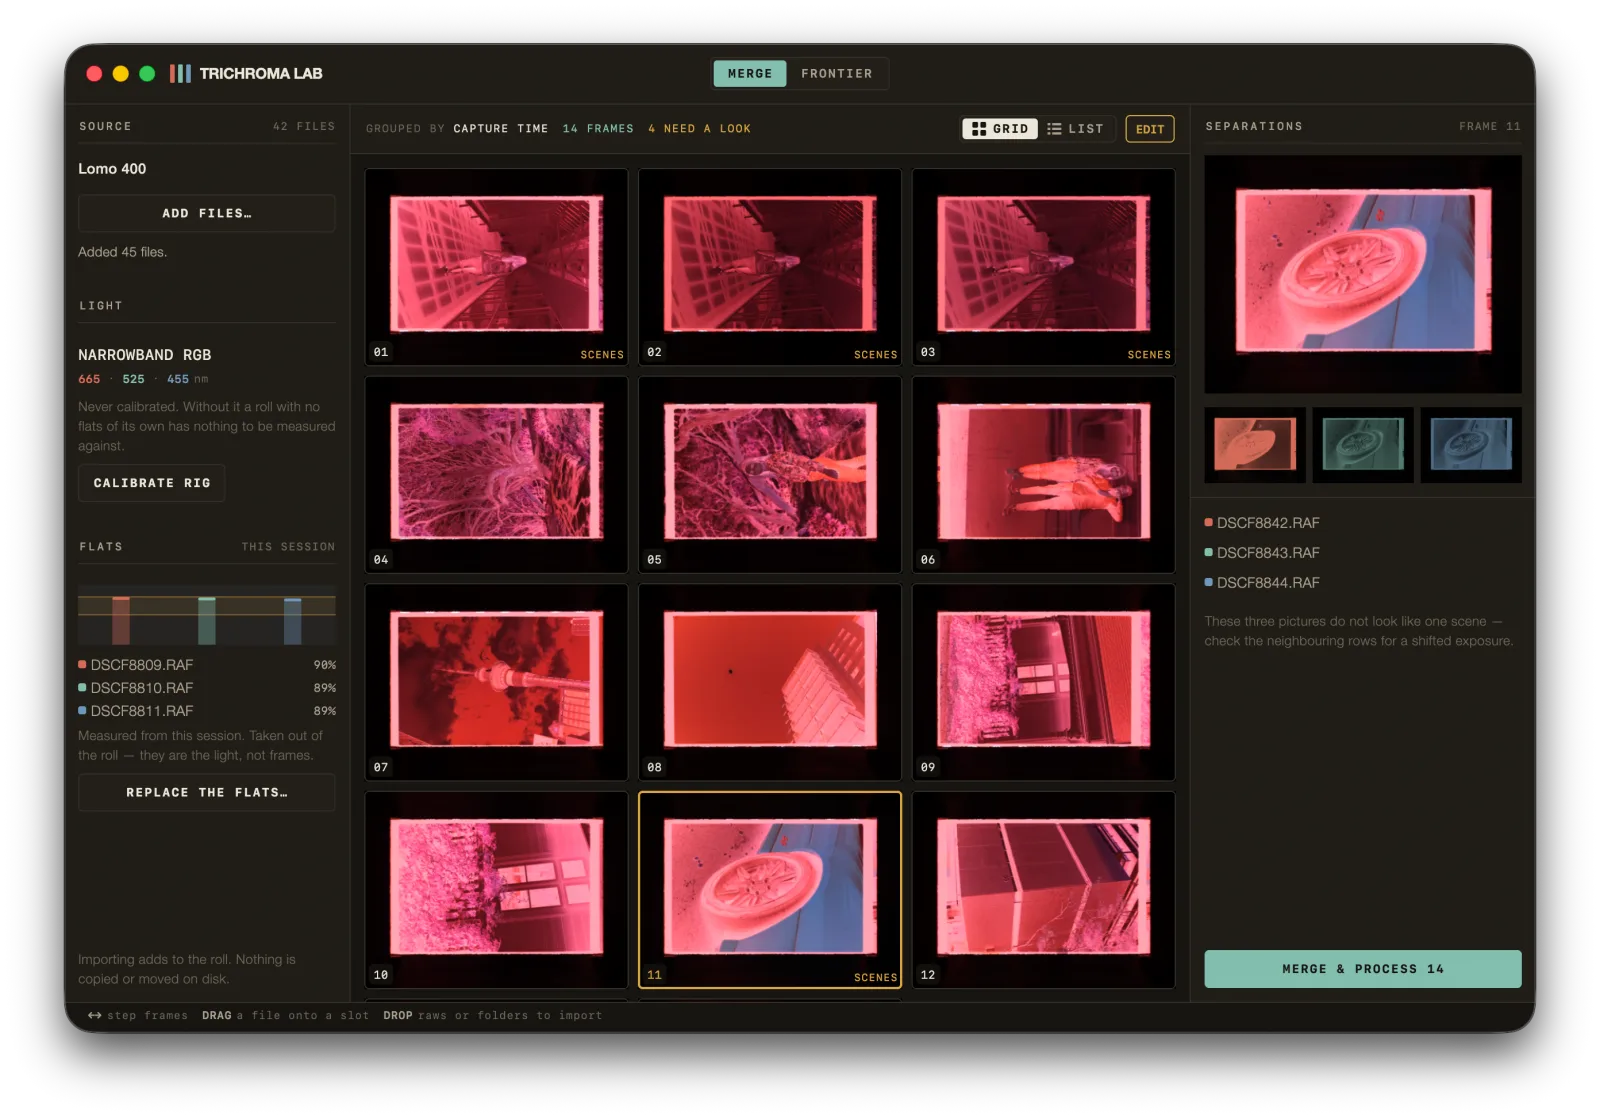Screen dimensions: 1600x1118
Task: Click the red flat level bar
Action: click(121, 620)
